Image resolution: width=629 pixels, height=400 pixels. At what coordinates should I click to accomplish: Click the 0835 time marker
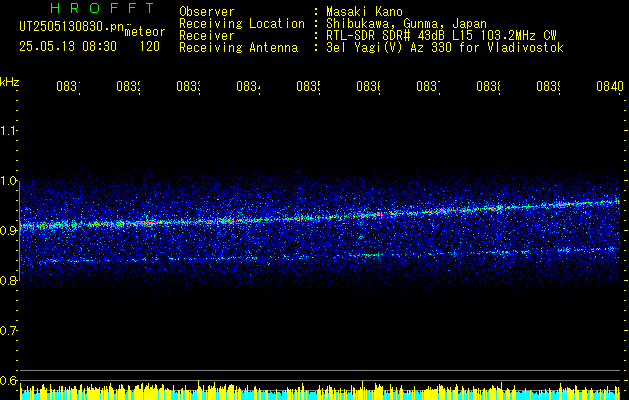pyautogui.click(x=308, y=87)
